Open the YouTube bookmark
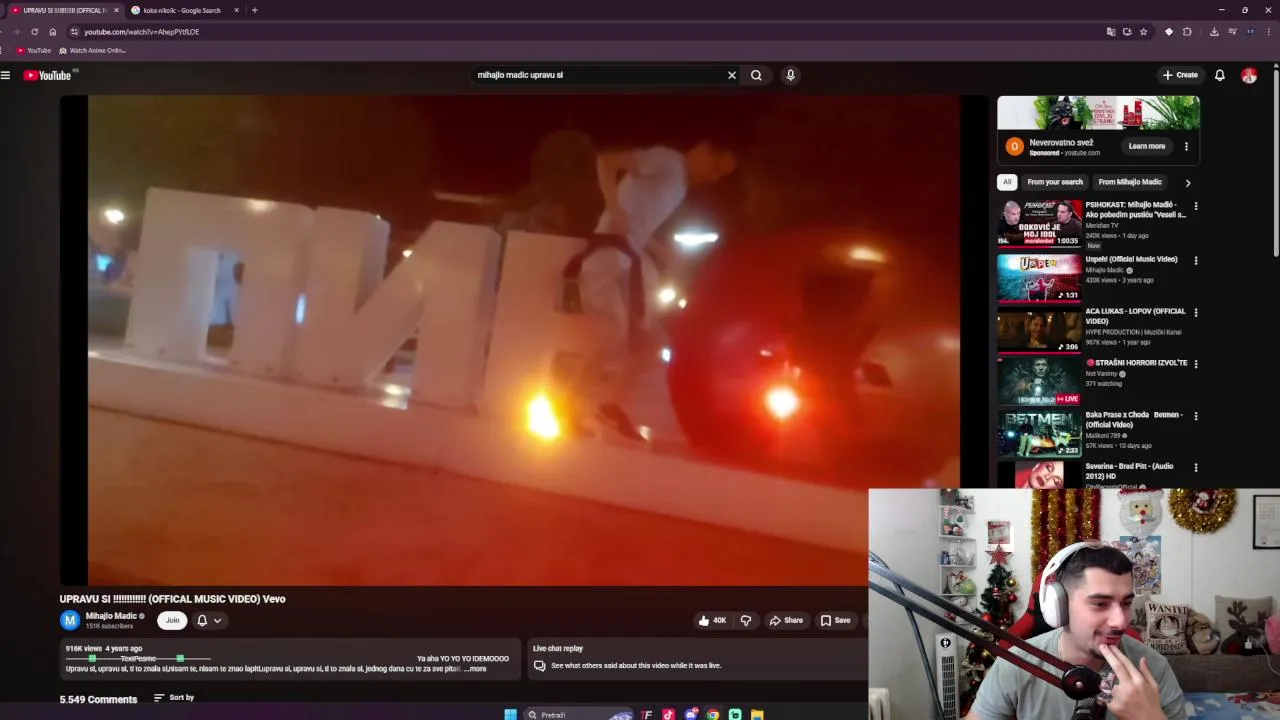The width and height of the screenshot is (1280, 720). [x=34, y=50]
